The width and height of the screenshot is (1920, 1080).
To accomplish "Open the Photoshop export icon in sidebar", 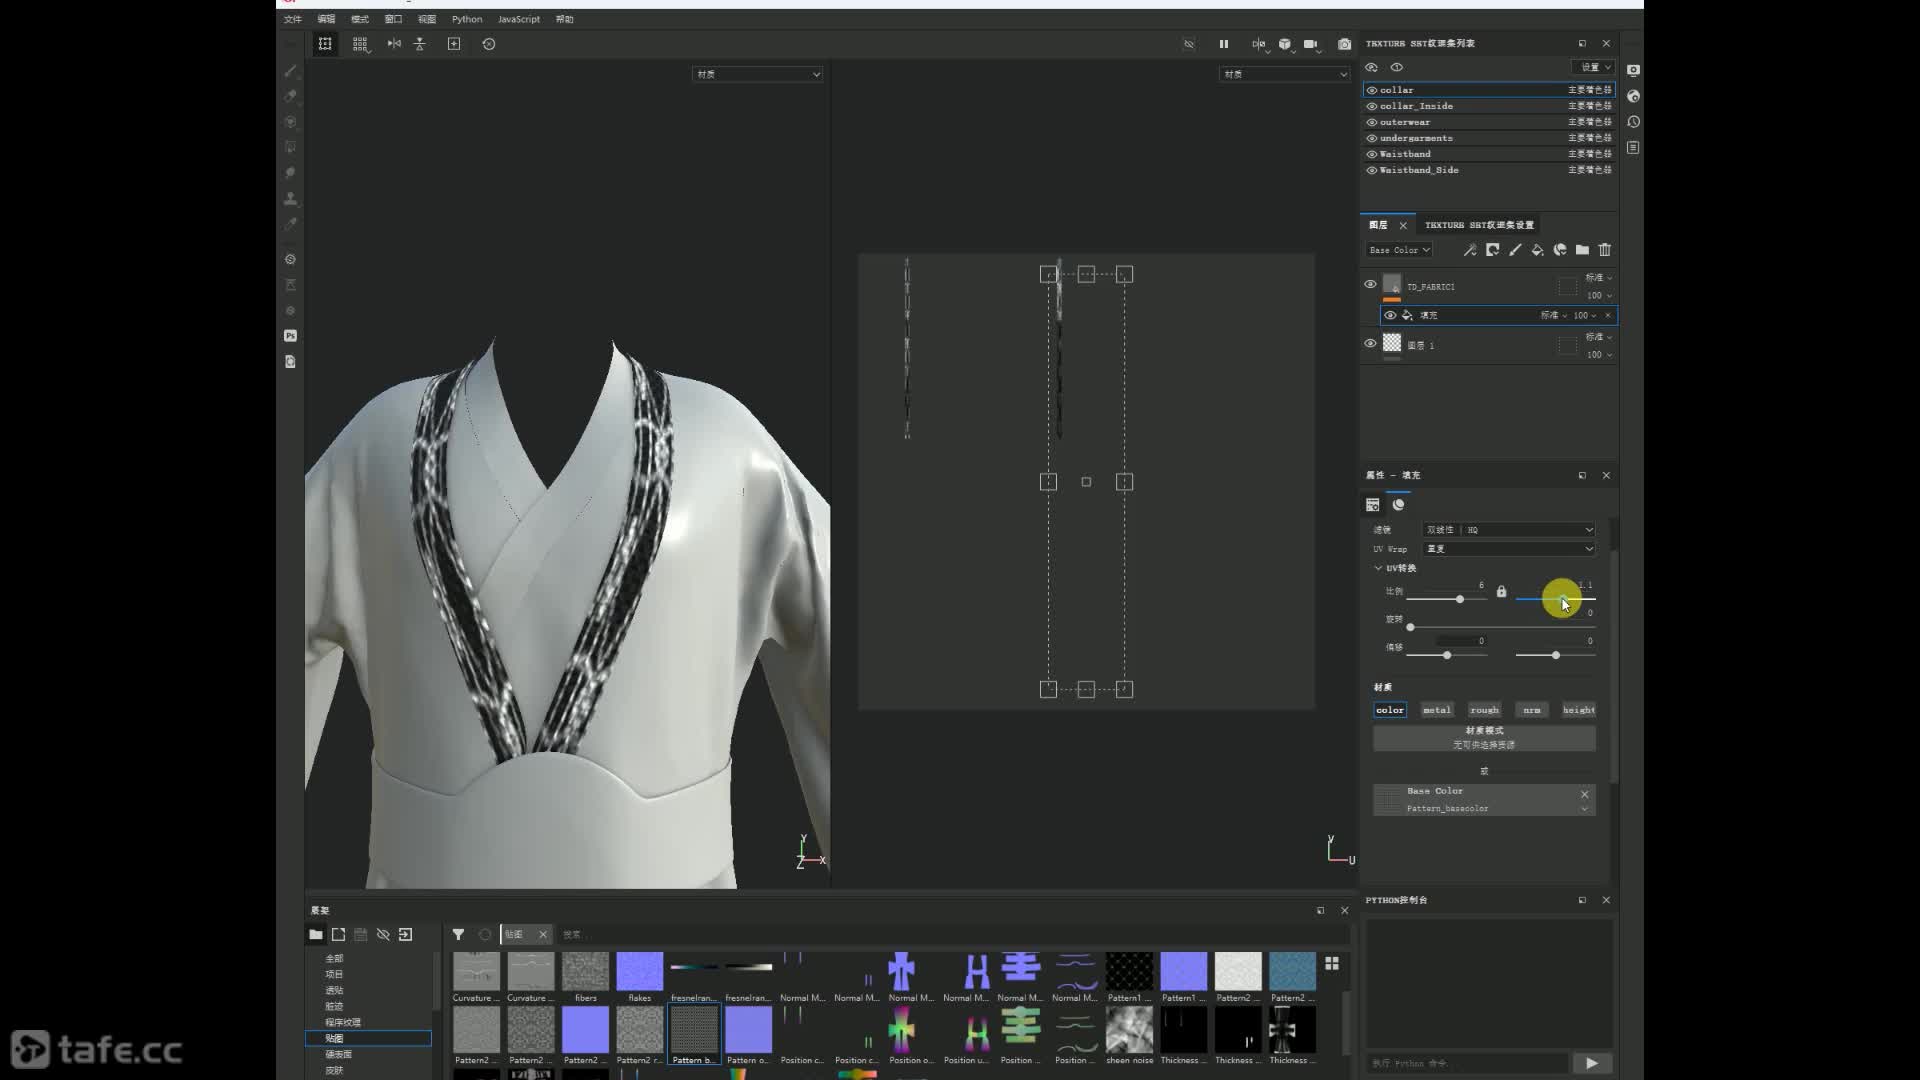I will [x=290, y=336].
